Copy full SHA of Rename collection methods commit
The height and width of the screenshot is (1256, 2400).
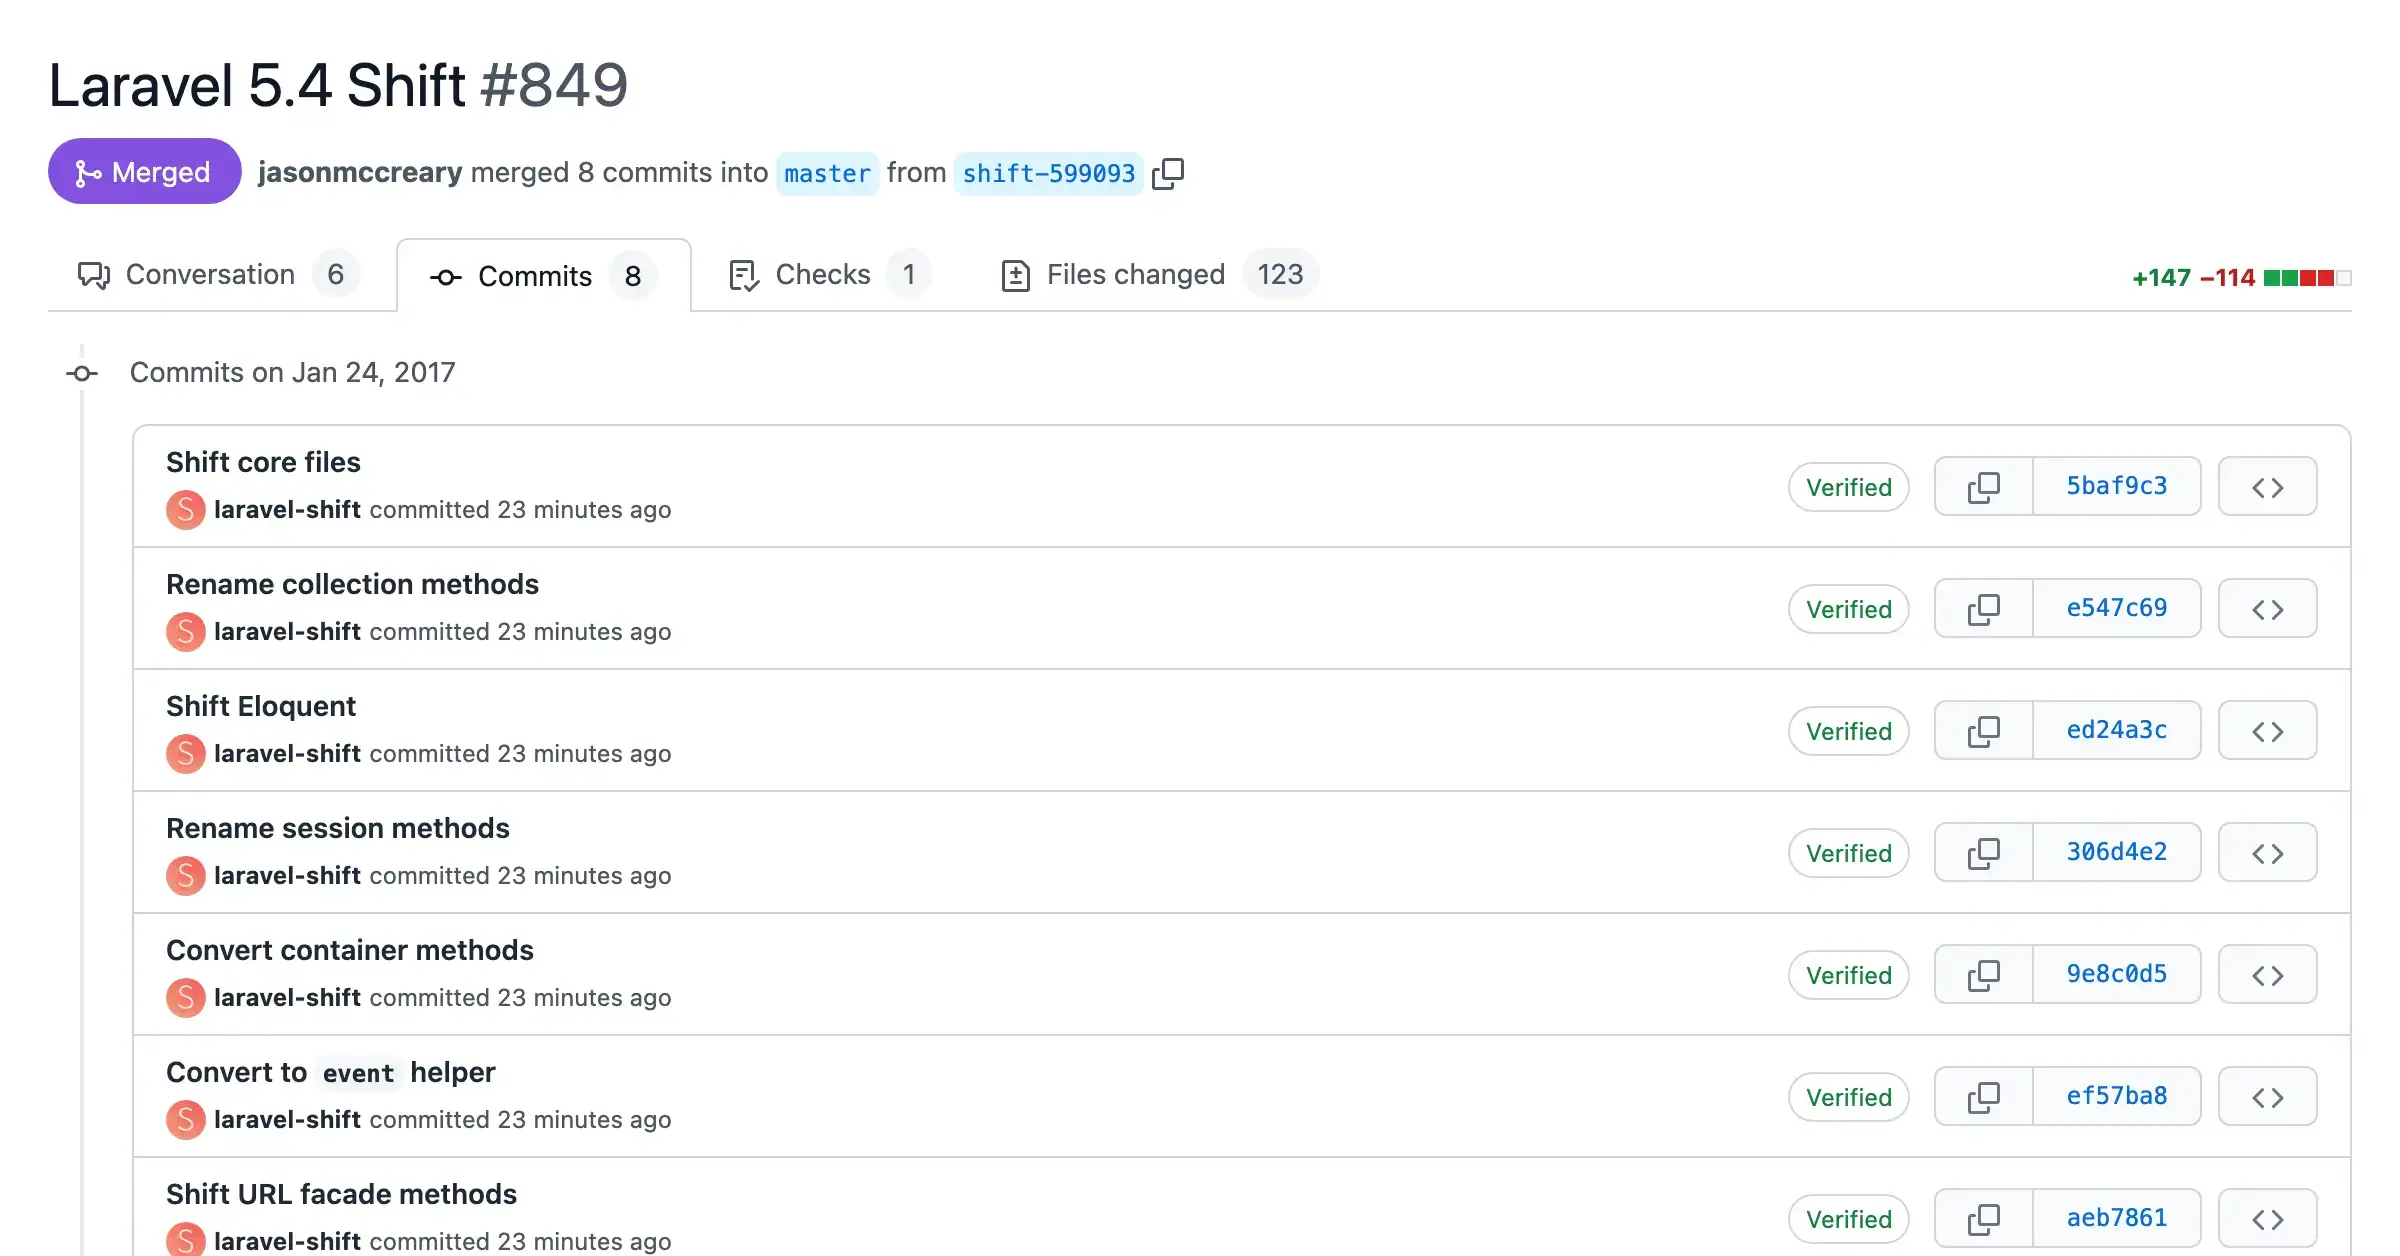(1983, 608)
